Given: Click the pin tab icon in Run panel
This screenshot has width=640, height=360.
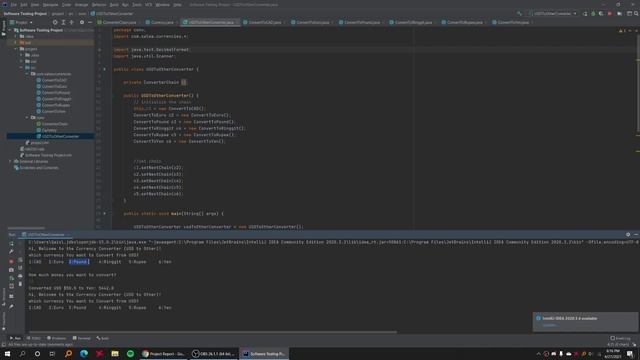Looking at the screenshot, I should point(11,307).
